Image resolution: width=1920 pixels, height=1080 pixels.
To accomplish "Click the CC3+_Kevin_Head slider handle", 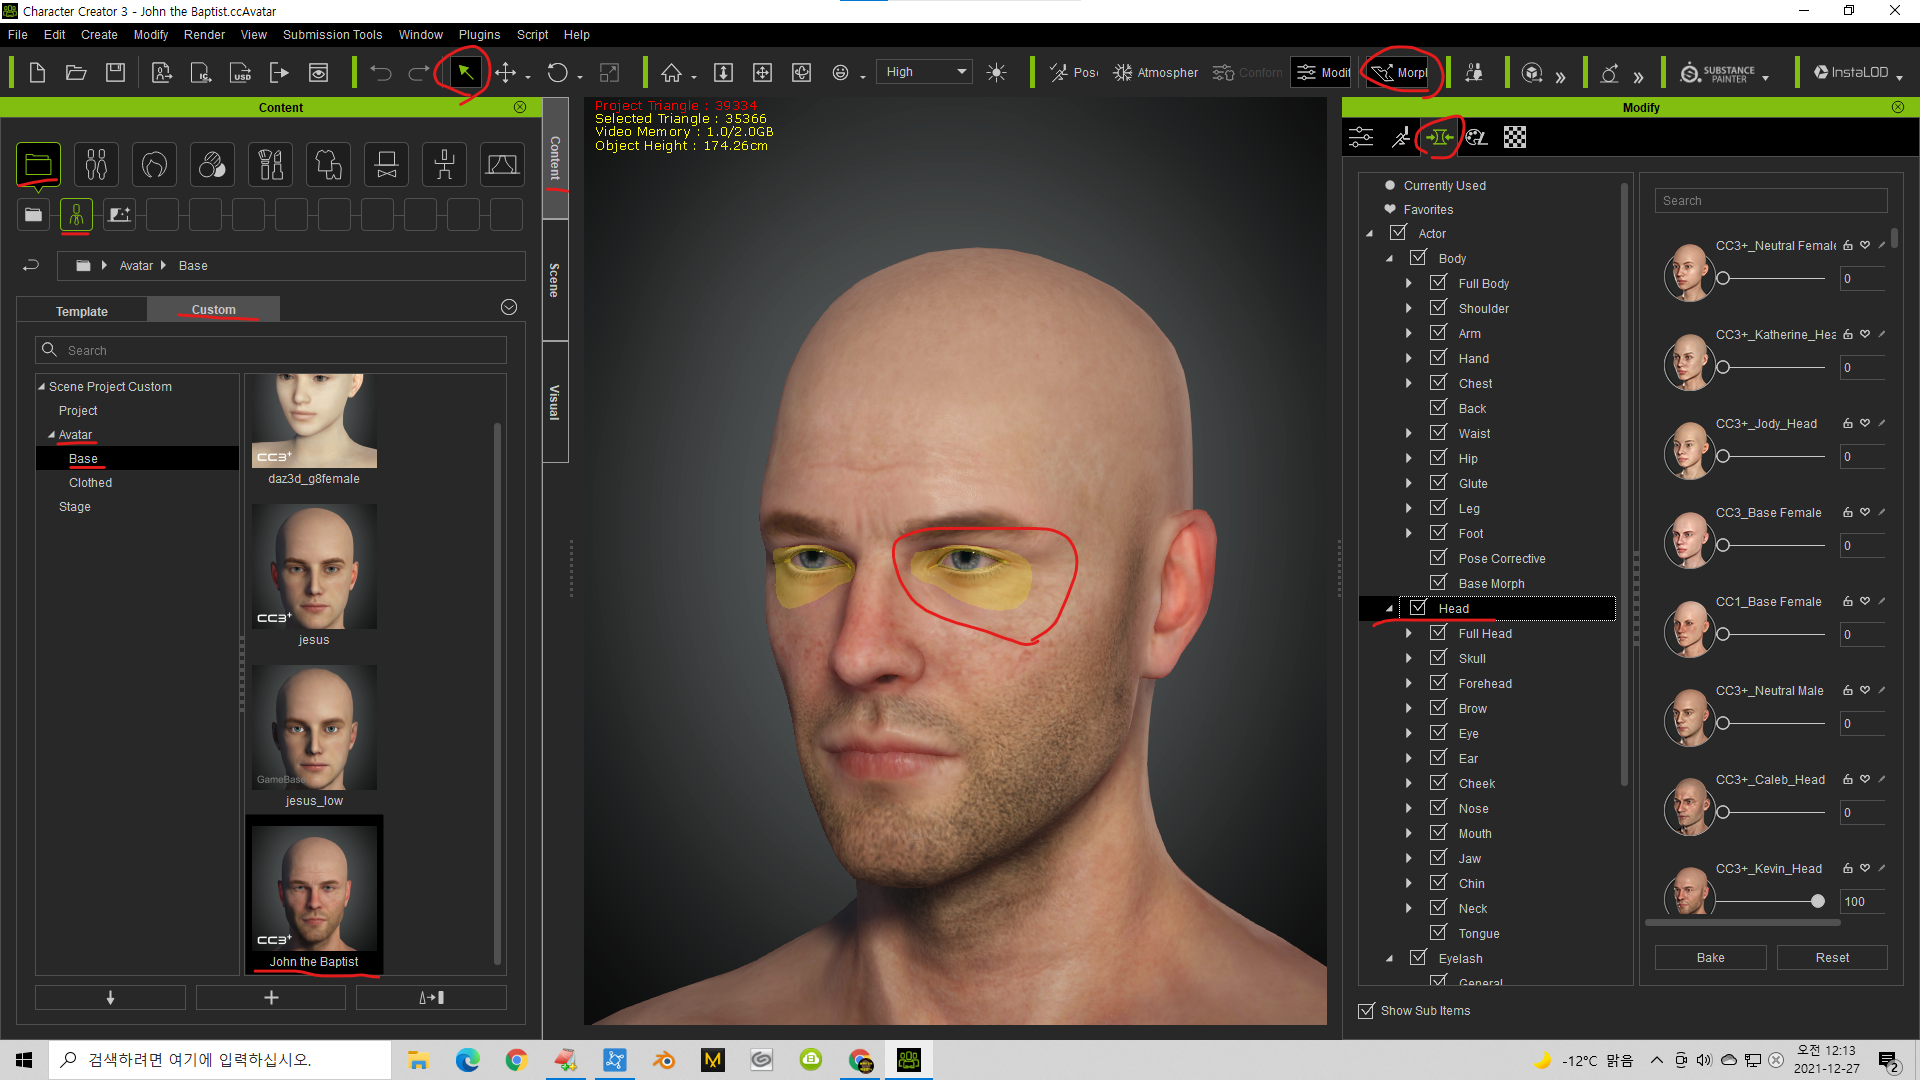I will (1817, 901).
